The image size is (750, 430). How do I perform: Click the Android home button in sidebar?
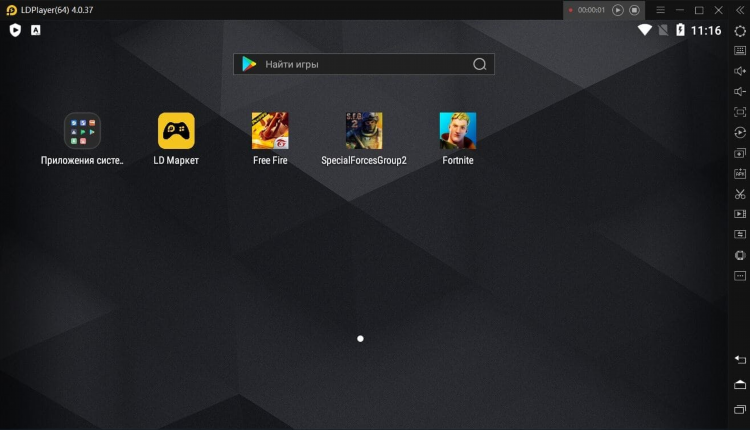coord(740,385)
